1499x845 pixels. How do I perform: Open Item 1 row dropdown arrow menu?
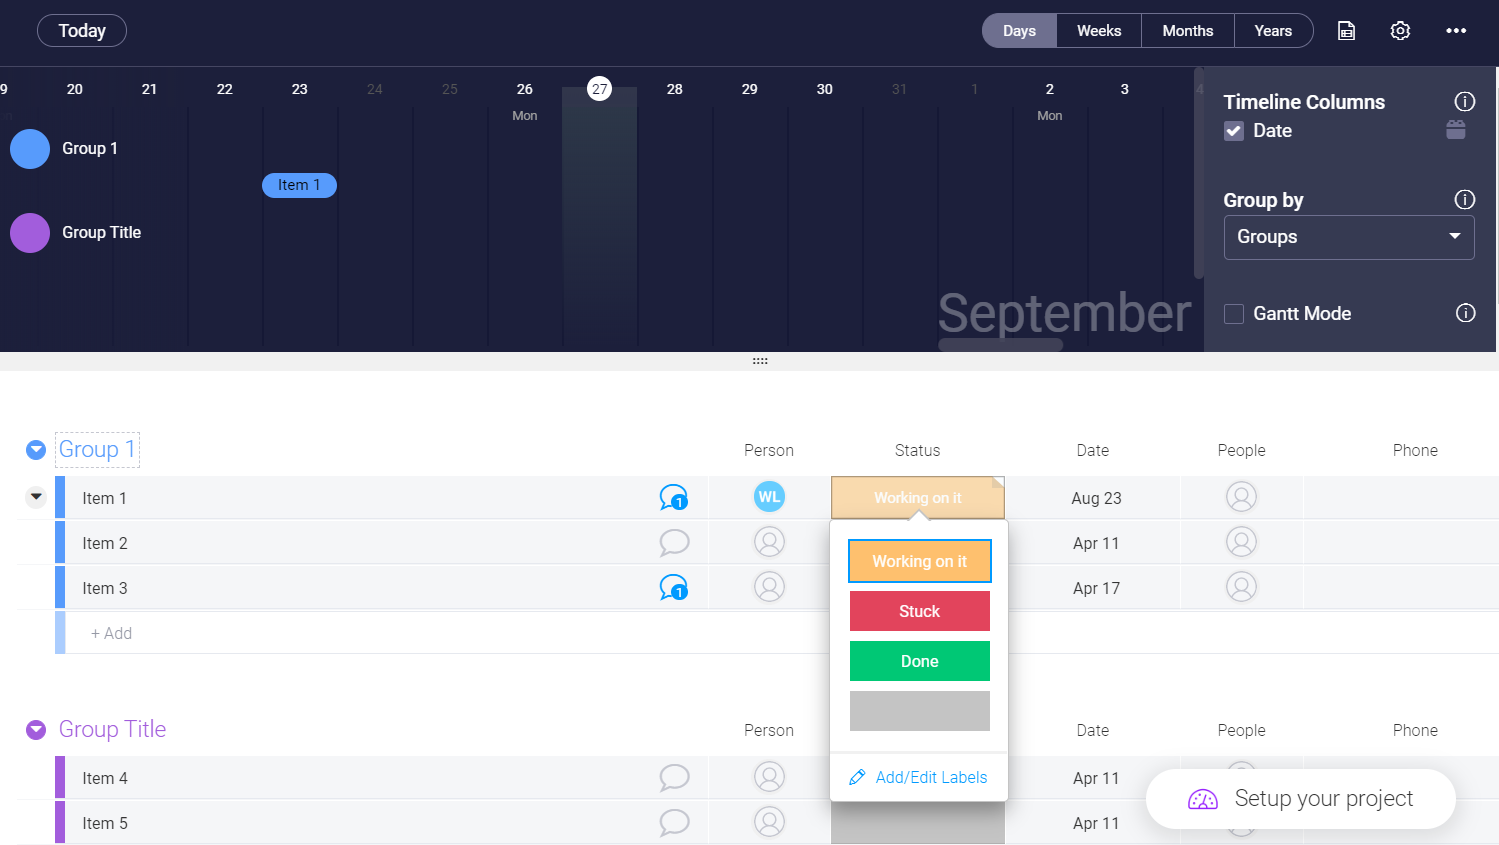(36, 497)
